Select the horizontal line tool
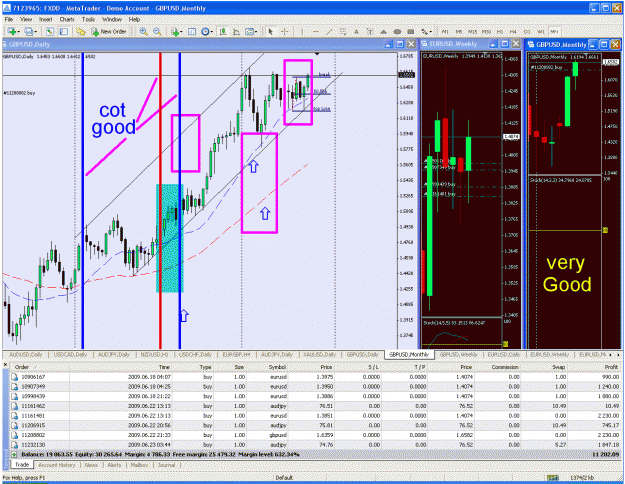 pyautogui.click(x=316, y=31)
